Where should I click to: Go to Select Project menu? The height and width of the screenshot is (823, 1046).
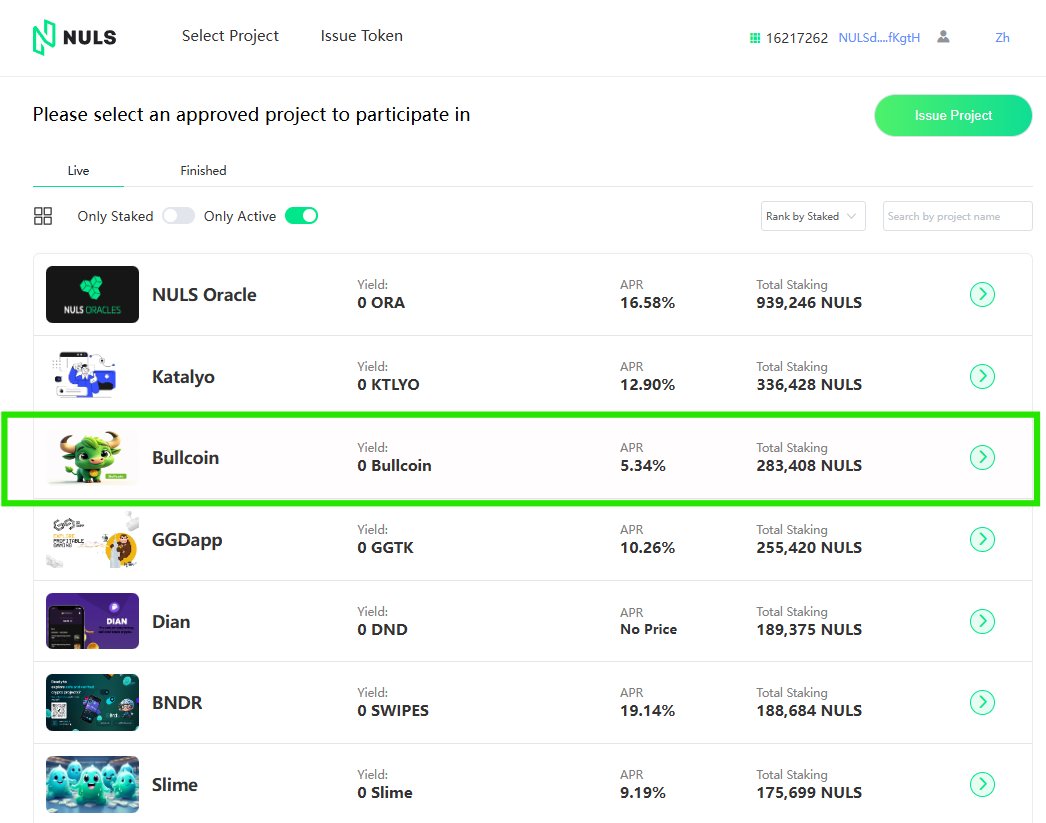click(230, 36)
